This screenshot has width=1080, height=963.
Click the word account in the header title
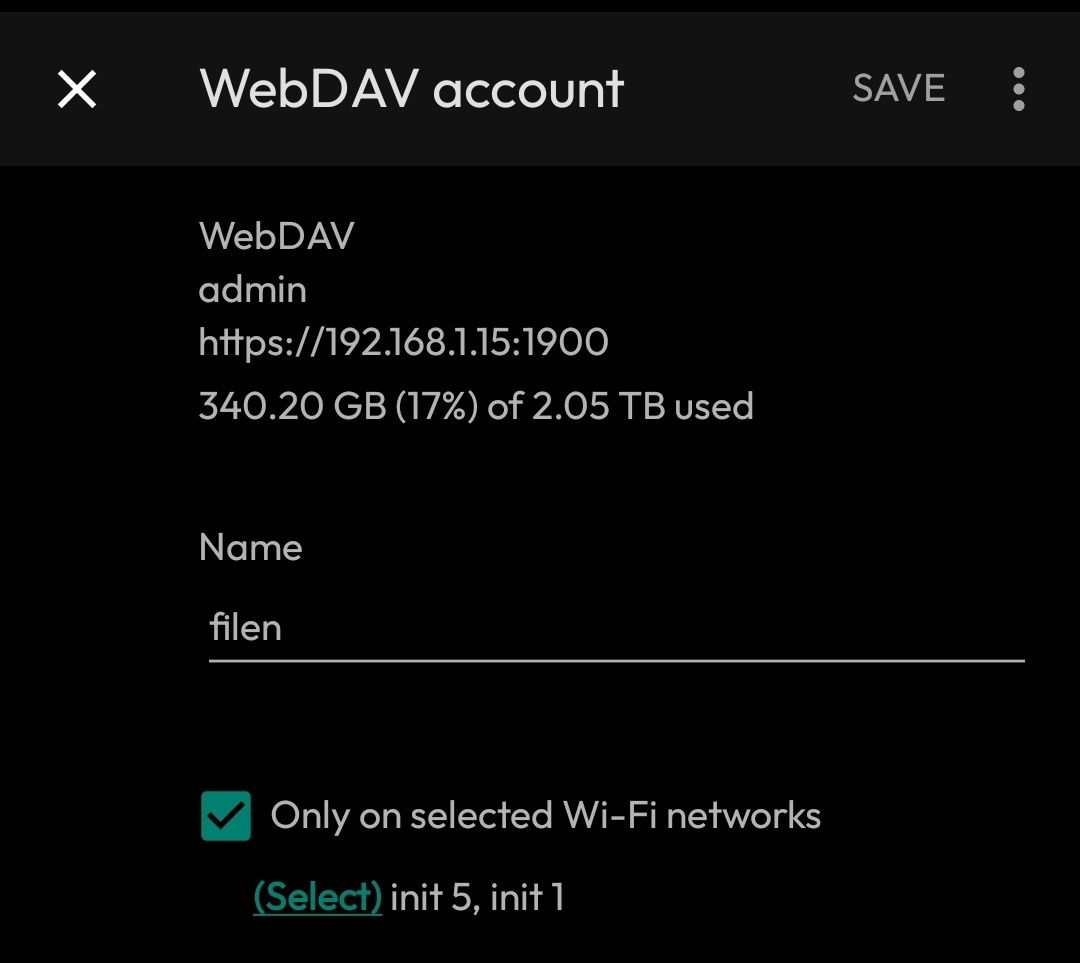pos(529,89)
